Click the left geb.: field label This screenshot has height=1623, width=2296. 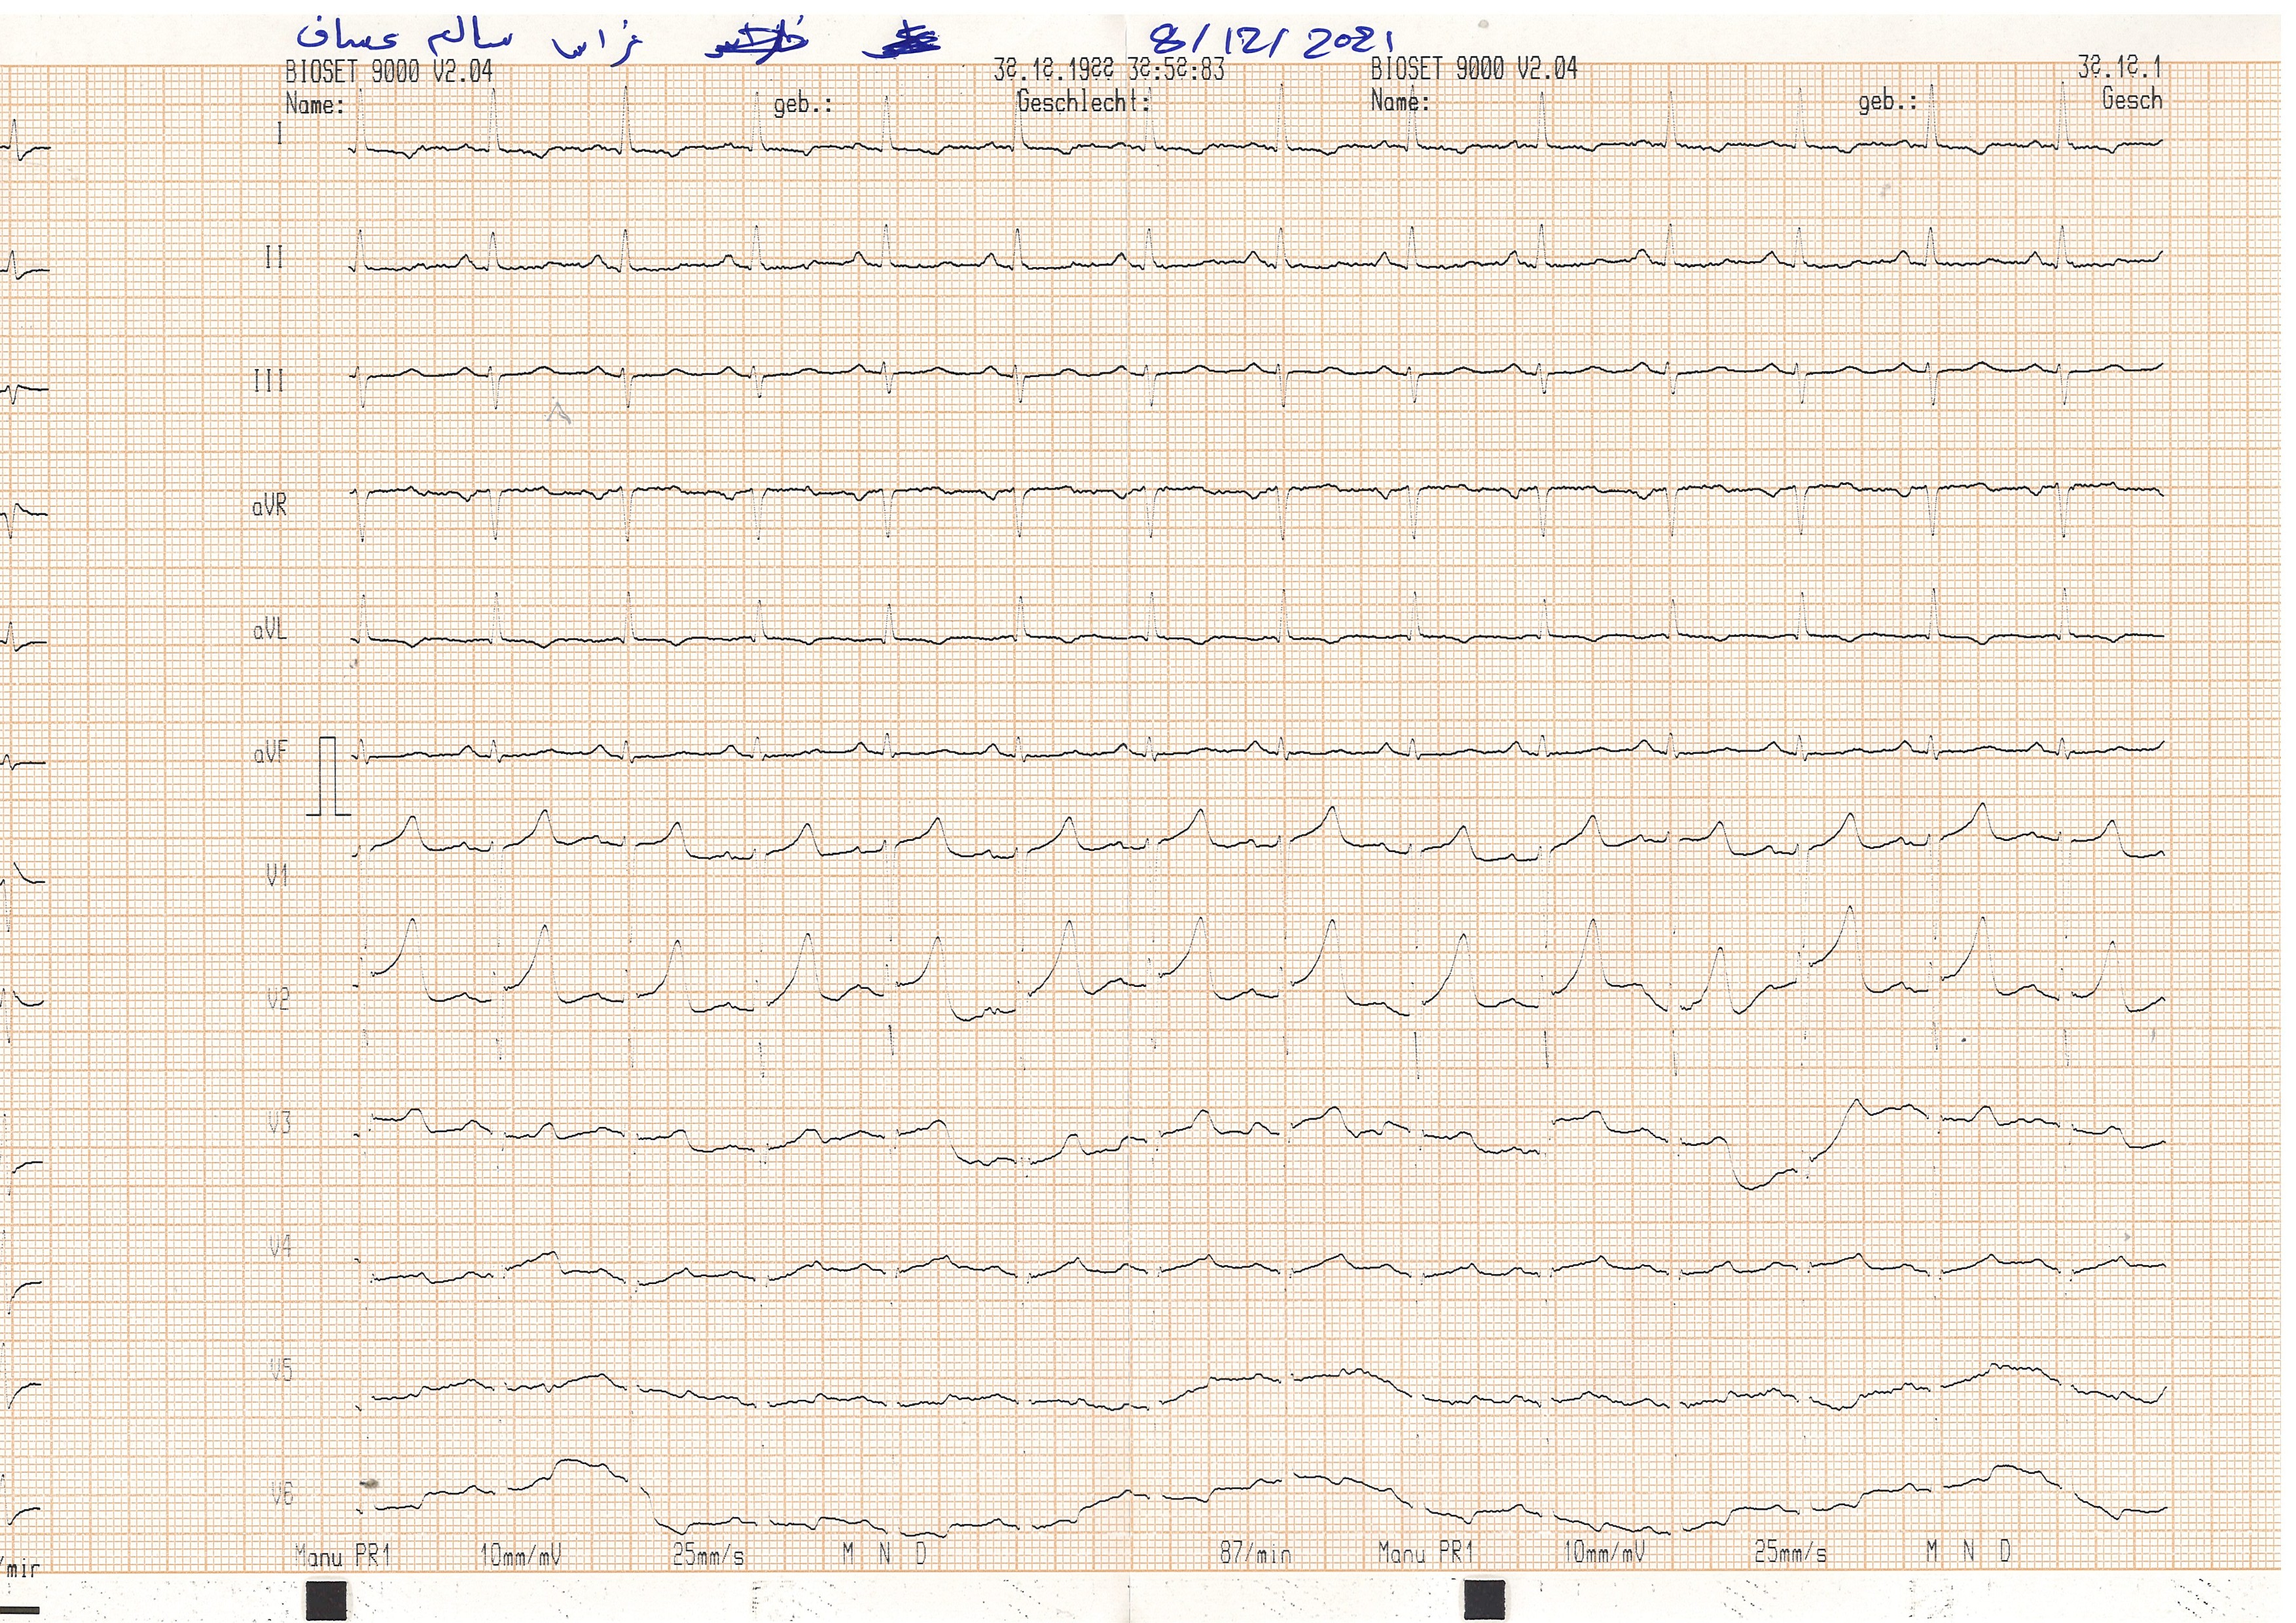click(803, 104)
